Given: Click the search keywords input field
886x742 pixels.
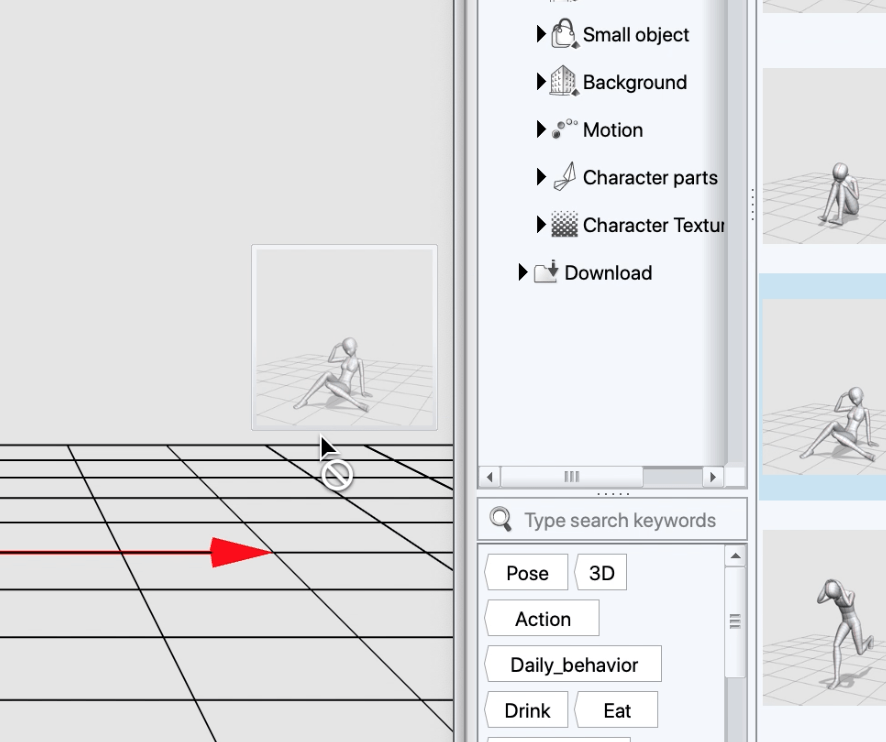Looking at the screenshot, I should click(x=610, y=519).
